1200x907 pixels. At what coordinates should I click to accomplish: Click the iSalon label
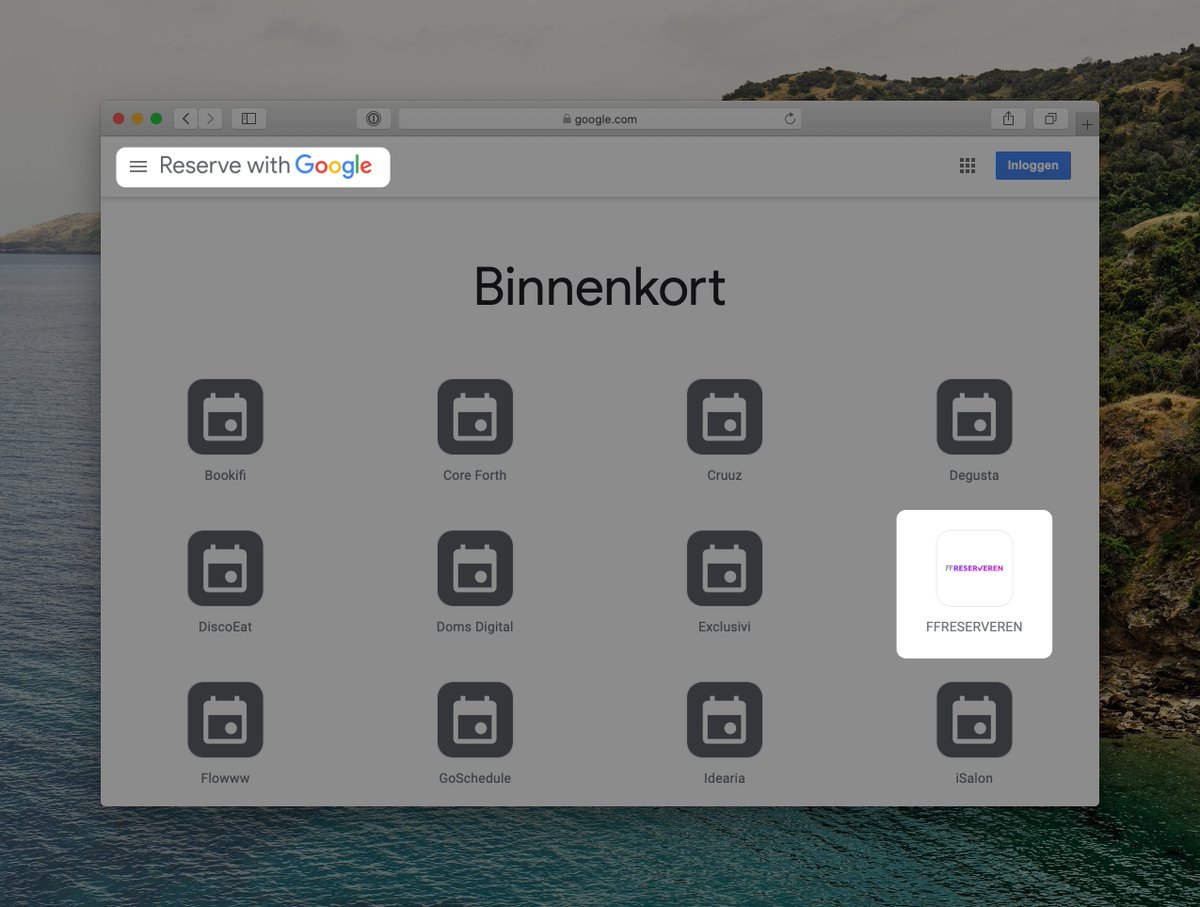(974, 778)
